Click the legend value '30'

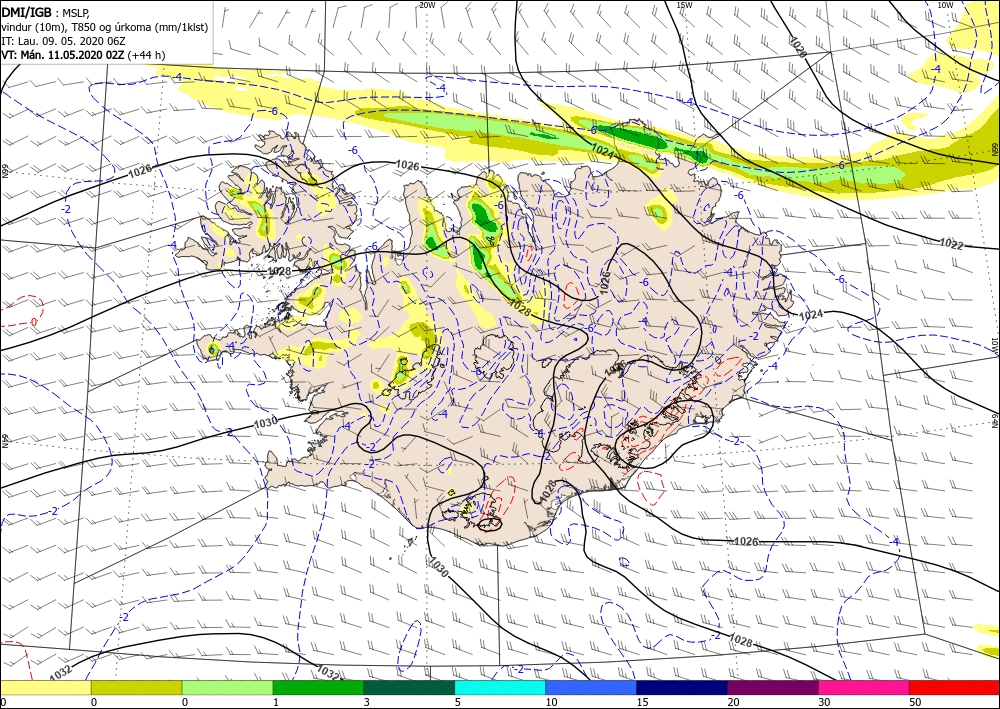tap(823, 702)
